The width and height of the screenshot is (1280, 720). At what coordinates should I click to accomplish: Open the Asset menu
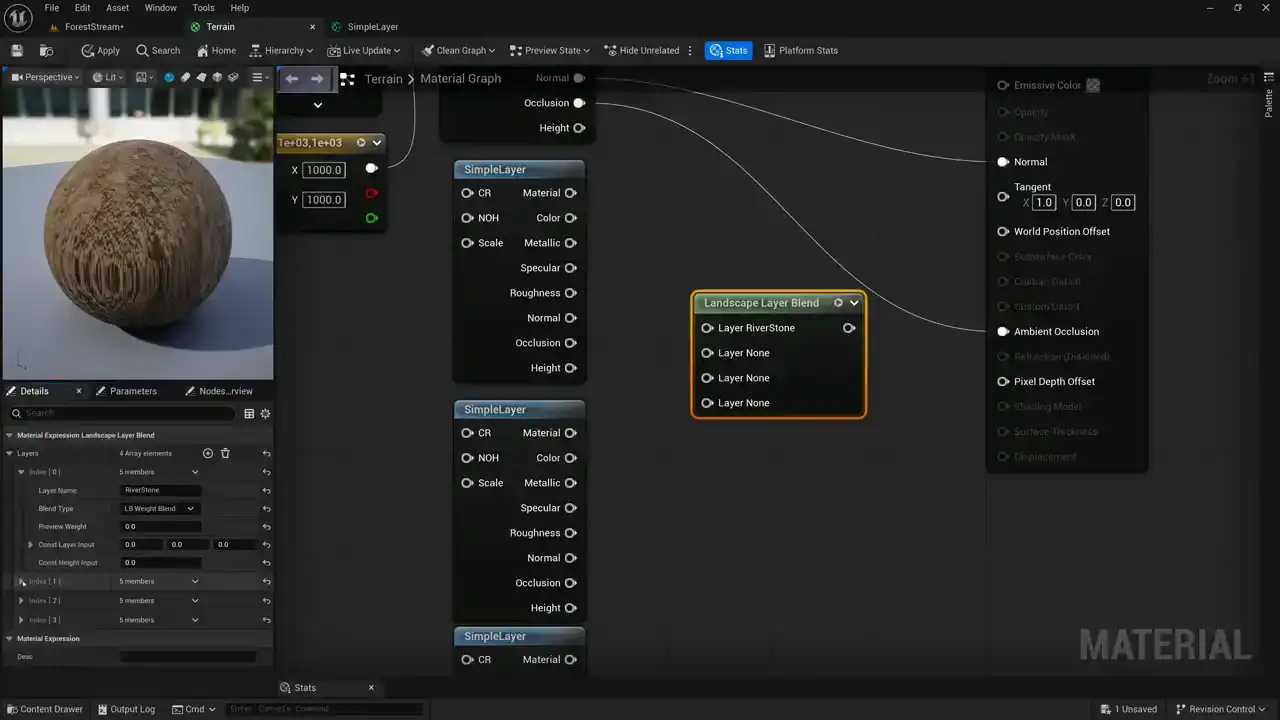coord(117,8)
